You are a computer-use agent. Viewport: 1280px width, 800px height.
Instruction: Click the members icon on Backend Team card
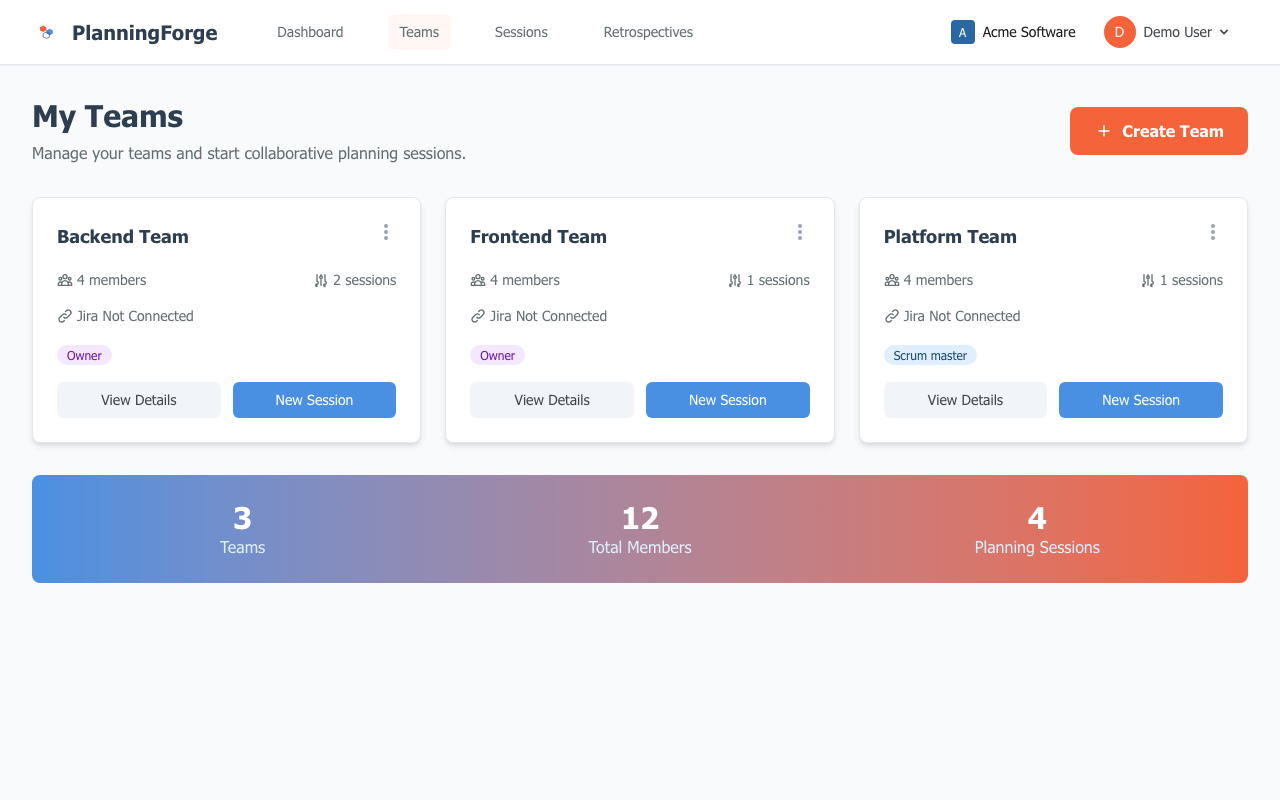click(64, 280)
